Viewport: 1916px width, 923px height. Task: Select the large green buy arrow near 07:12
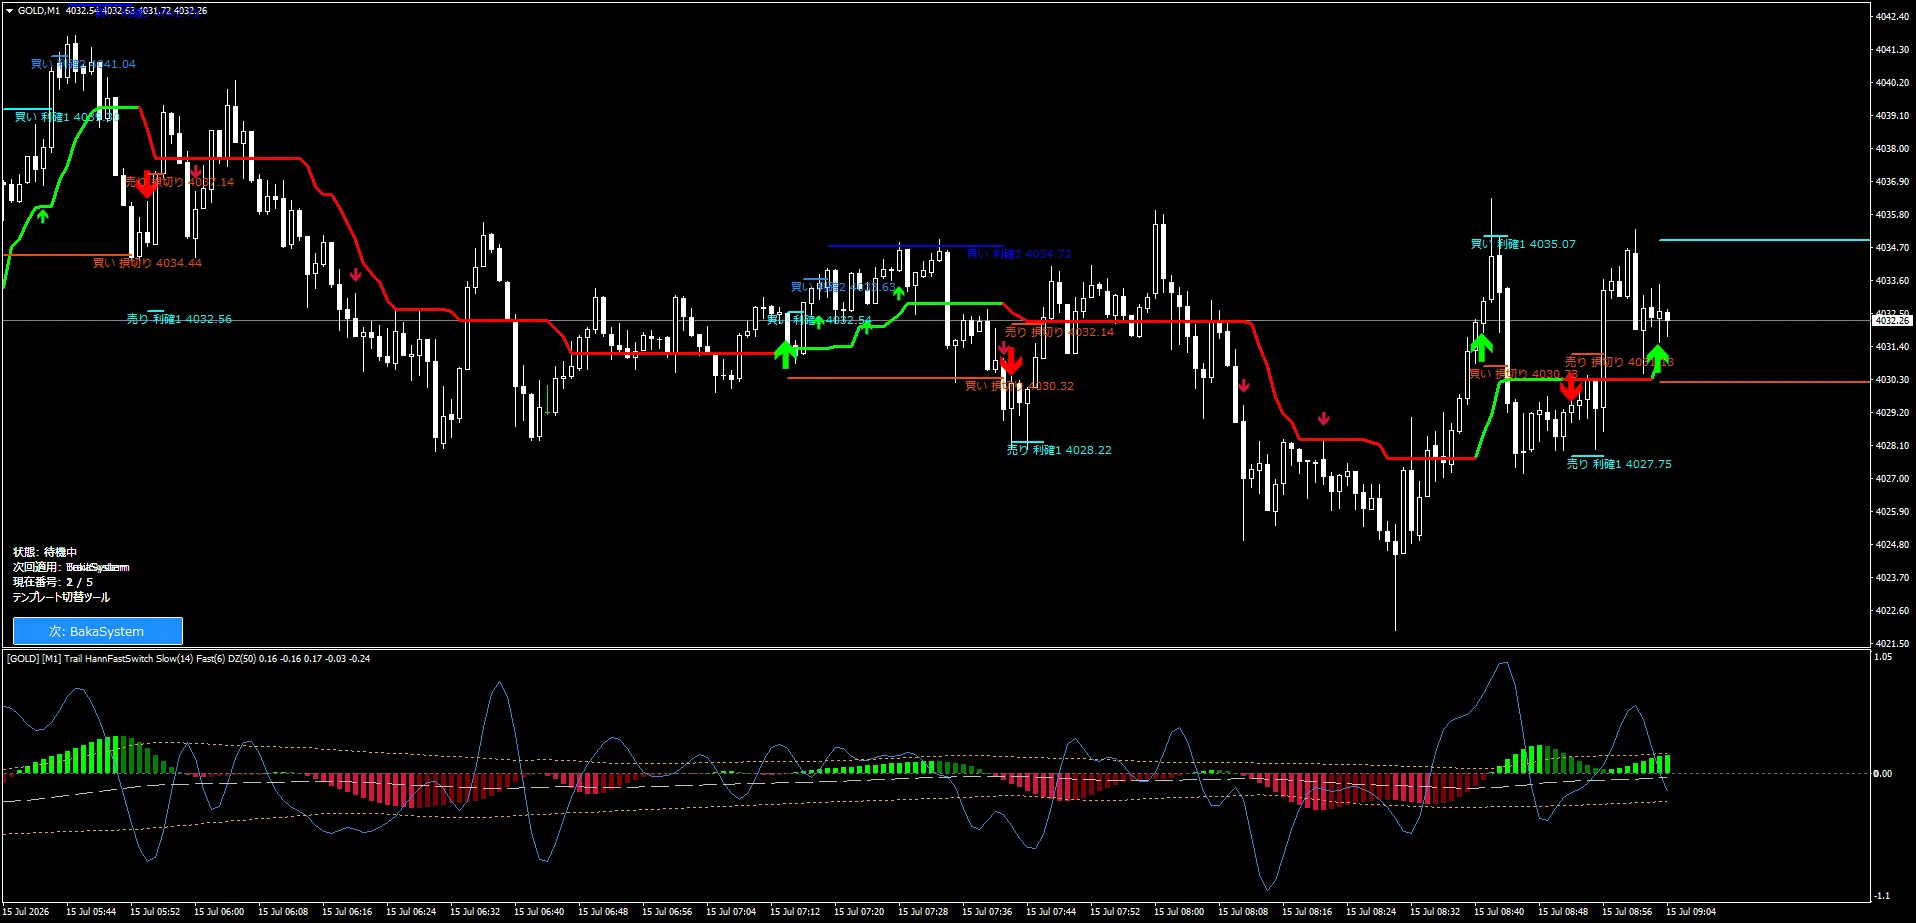[785, 354]
